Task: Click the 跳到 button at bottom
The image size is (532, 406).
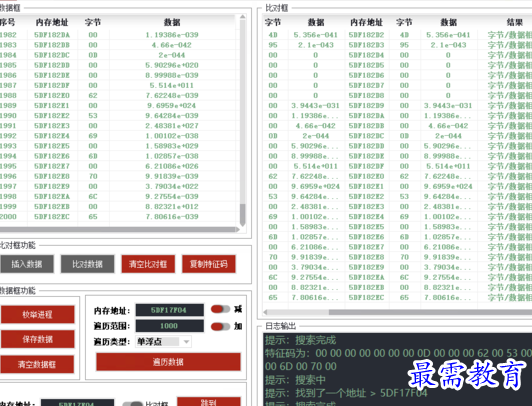Action: point(209,402)
